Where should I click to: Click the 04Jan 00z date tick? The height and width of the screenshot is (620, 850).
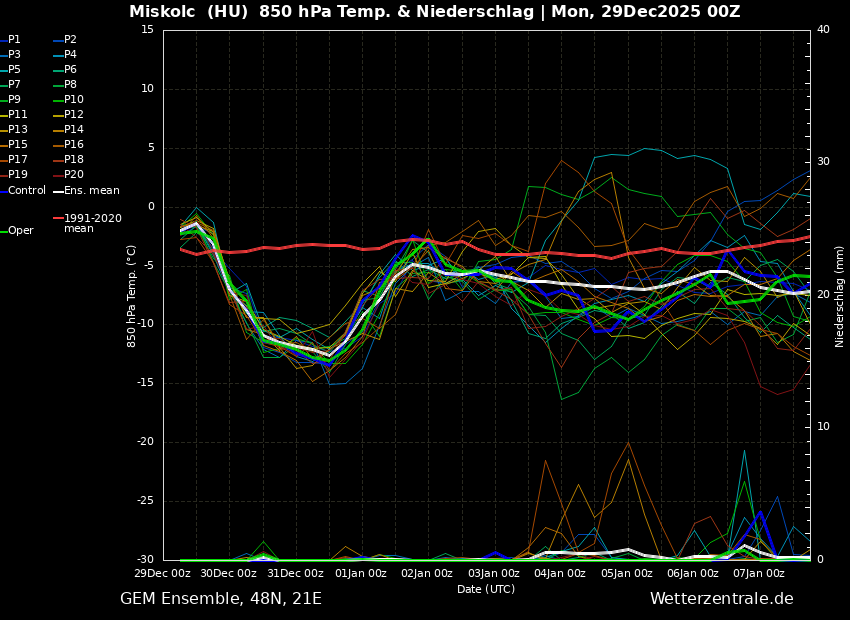(x=560, y=574)
